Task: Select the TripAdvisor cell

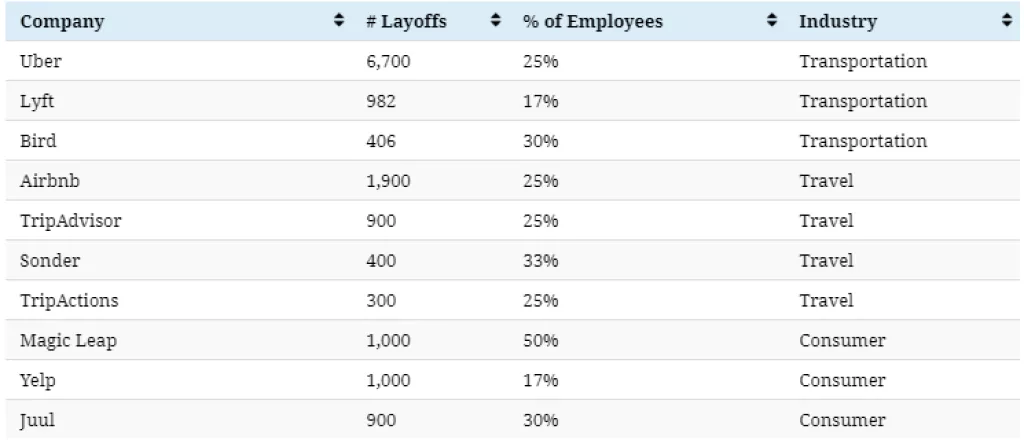Action: pos(70,221)
